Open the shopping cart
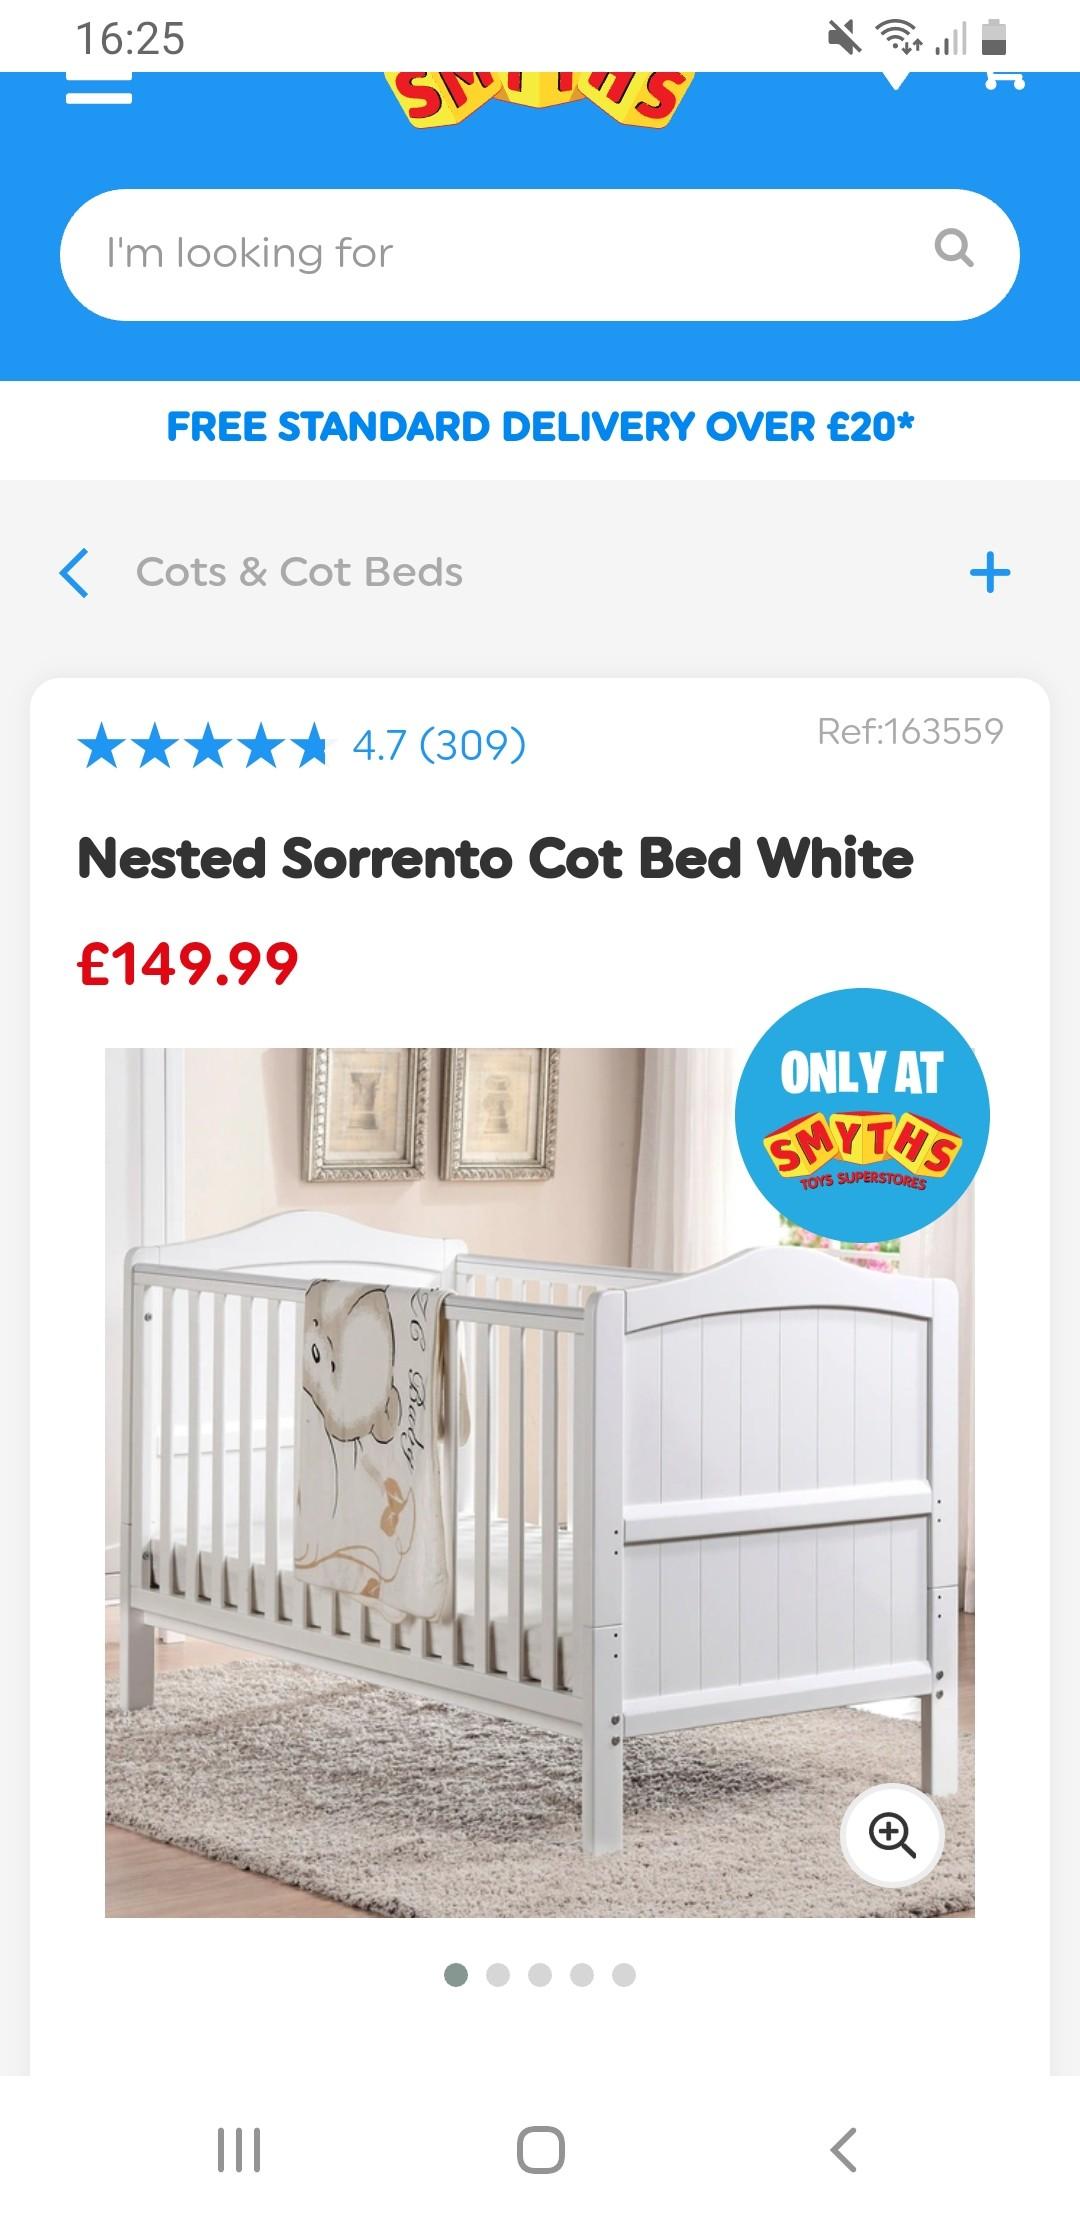 coord(1004,80)
